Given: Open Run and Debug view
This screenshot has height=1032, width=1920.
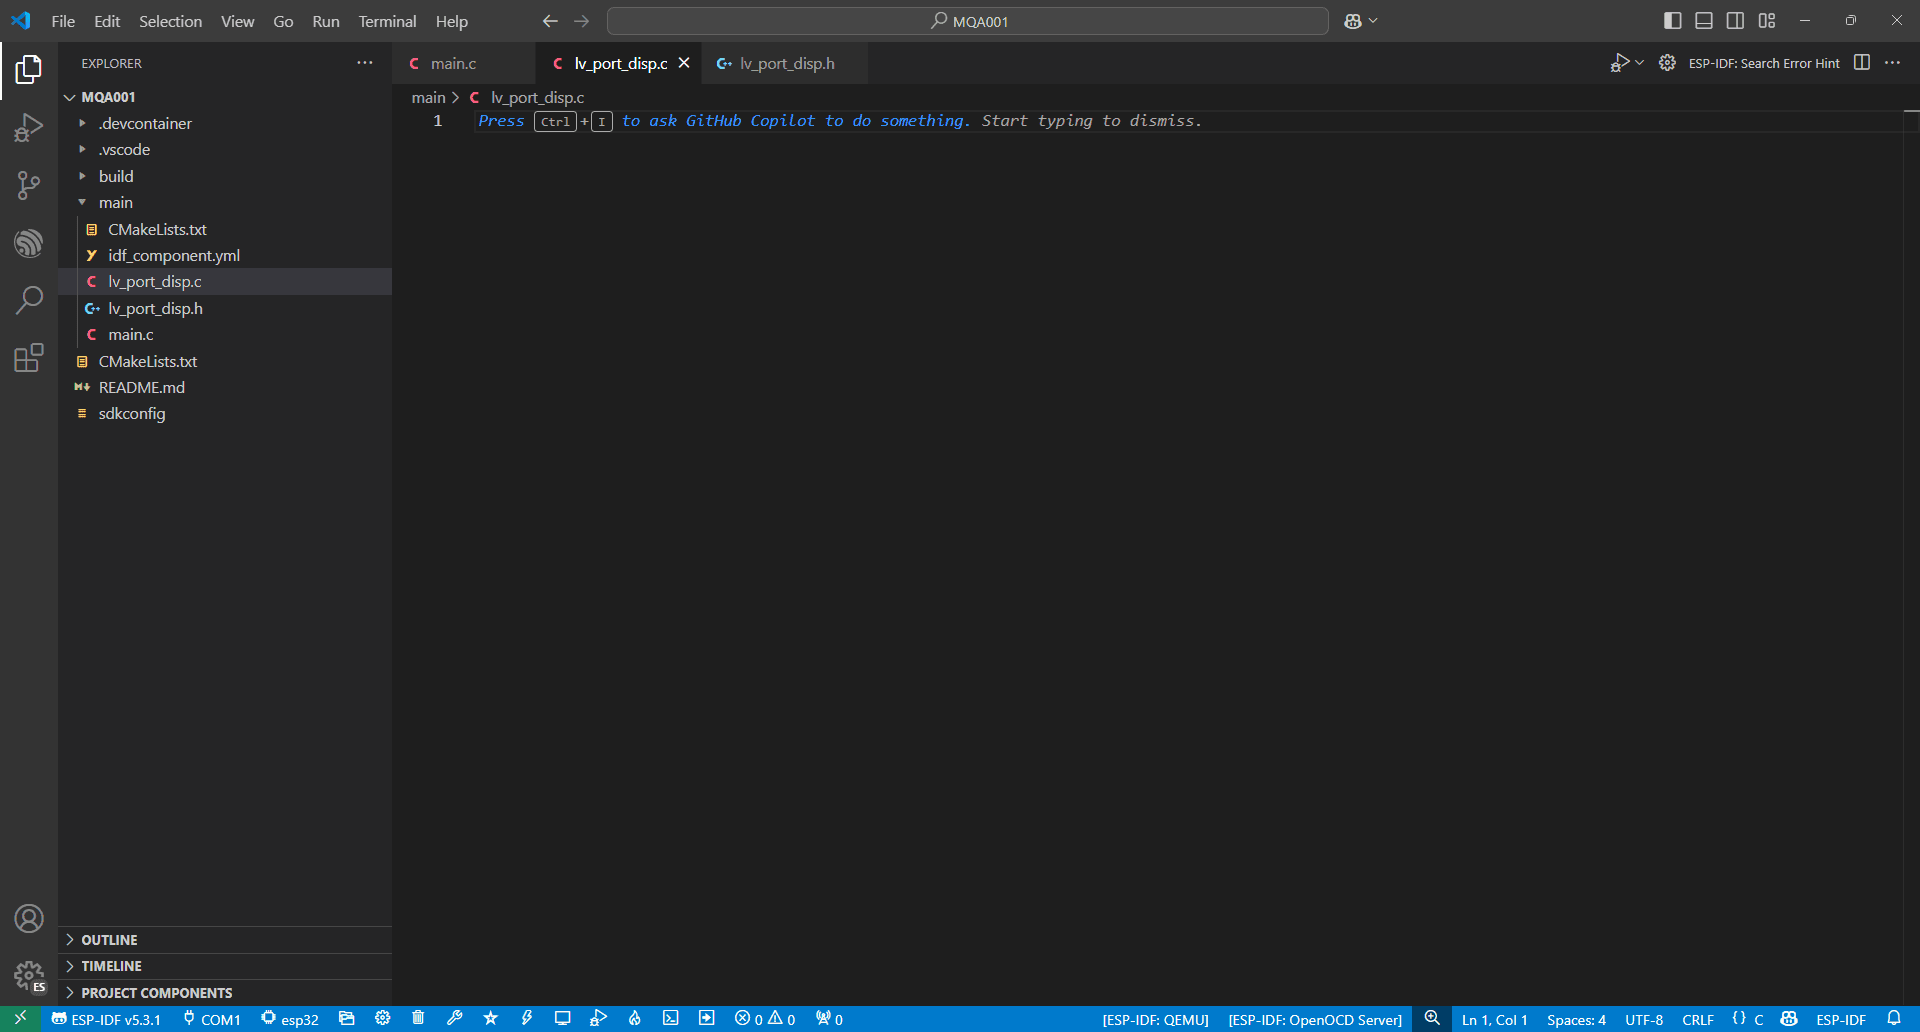Looking at the screenshot, I should (29, 127).
